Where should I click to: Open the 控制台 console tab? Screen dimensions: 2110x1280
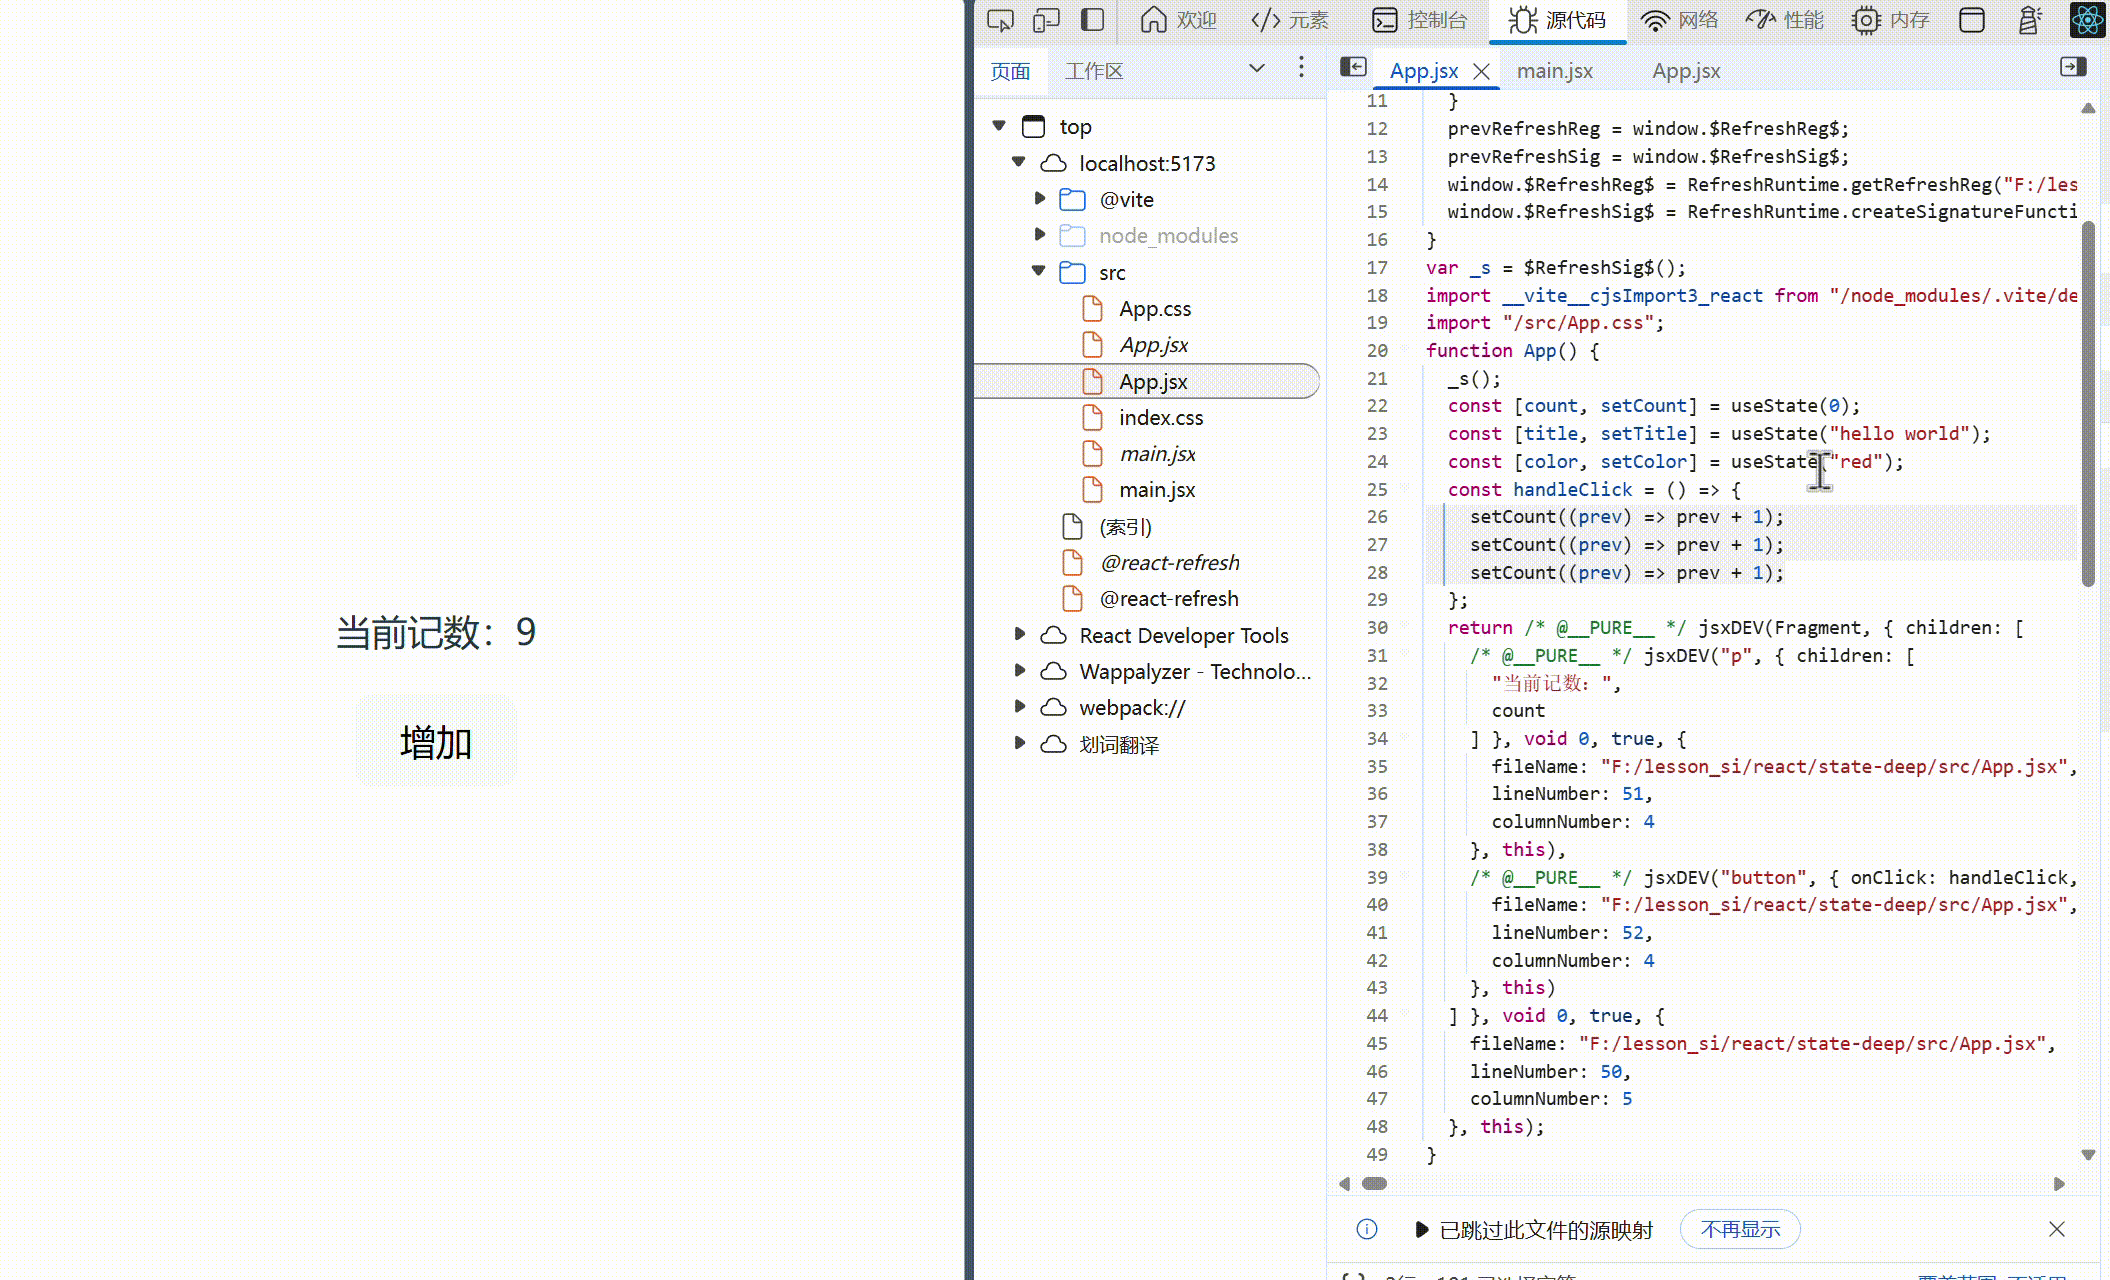(x=1419, y=20)
